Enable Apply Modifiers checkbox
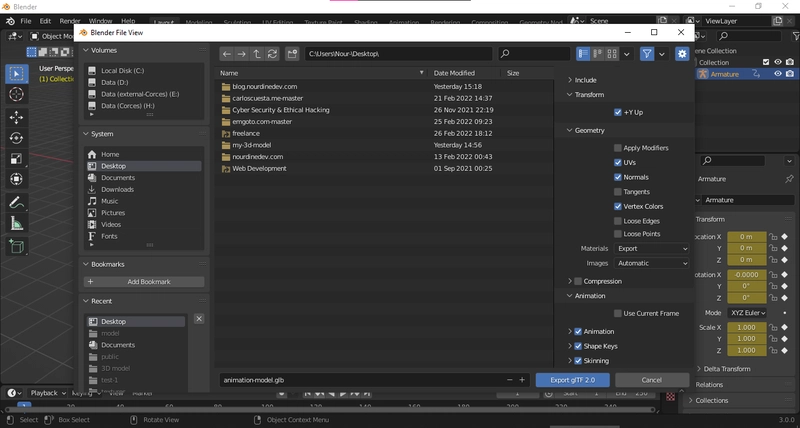The width and height of the screenshot is (800, 428). tap(618, 148)
